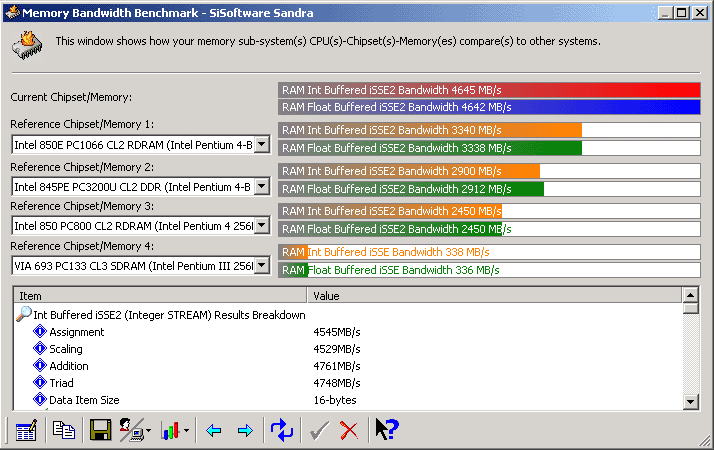The image size is (714, 450).
Task: Click the red RAM Int 4645 MB/s bar
Action: pos(489,90)
